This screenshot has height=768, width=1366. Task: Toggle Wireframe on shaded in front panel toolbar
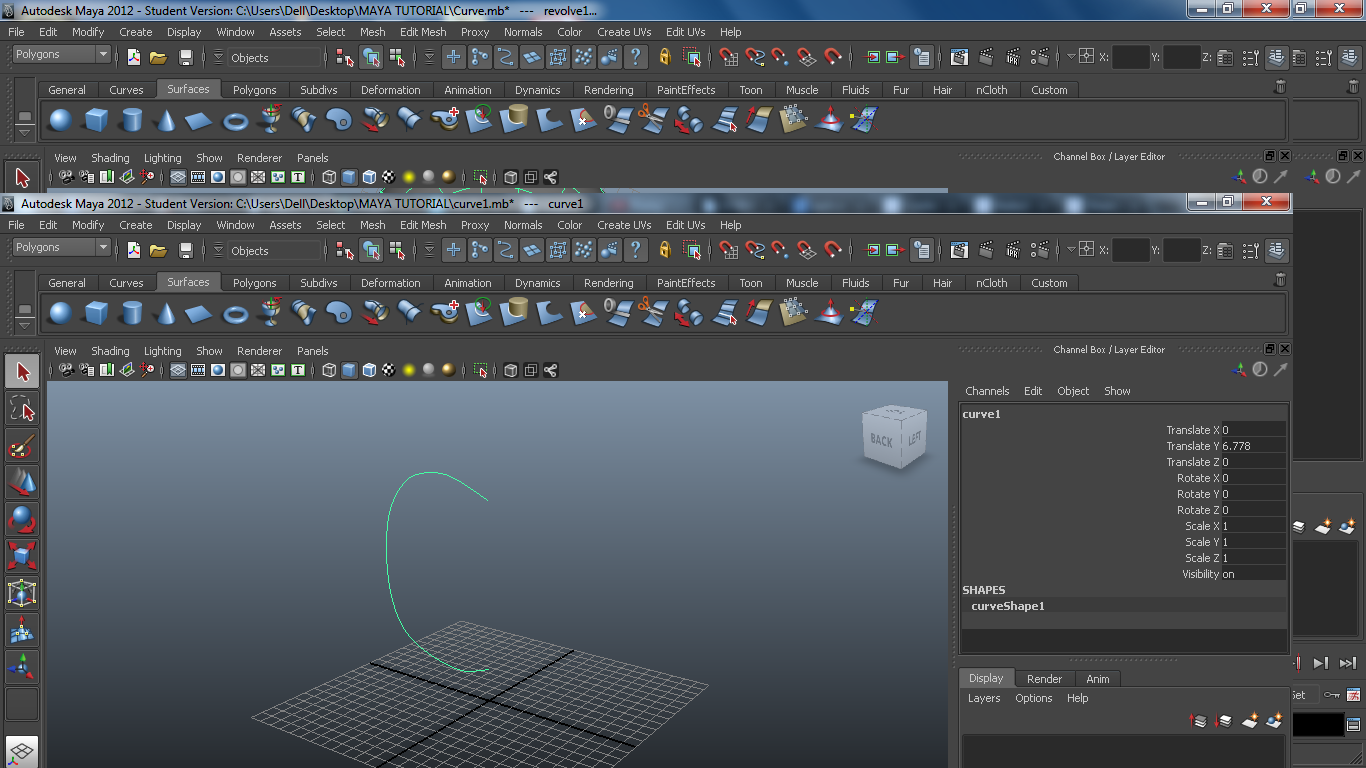coord(369,370)
